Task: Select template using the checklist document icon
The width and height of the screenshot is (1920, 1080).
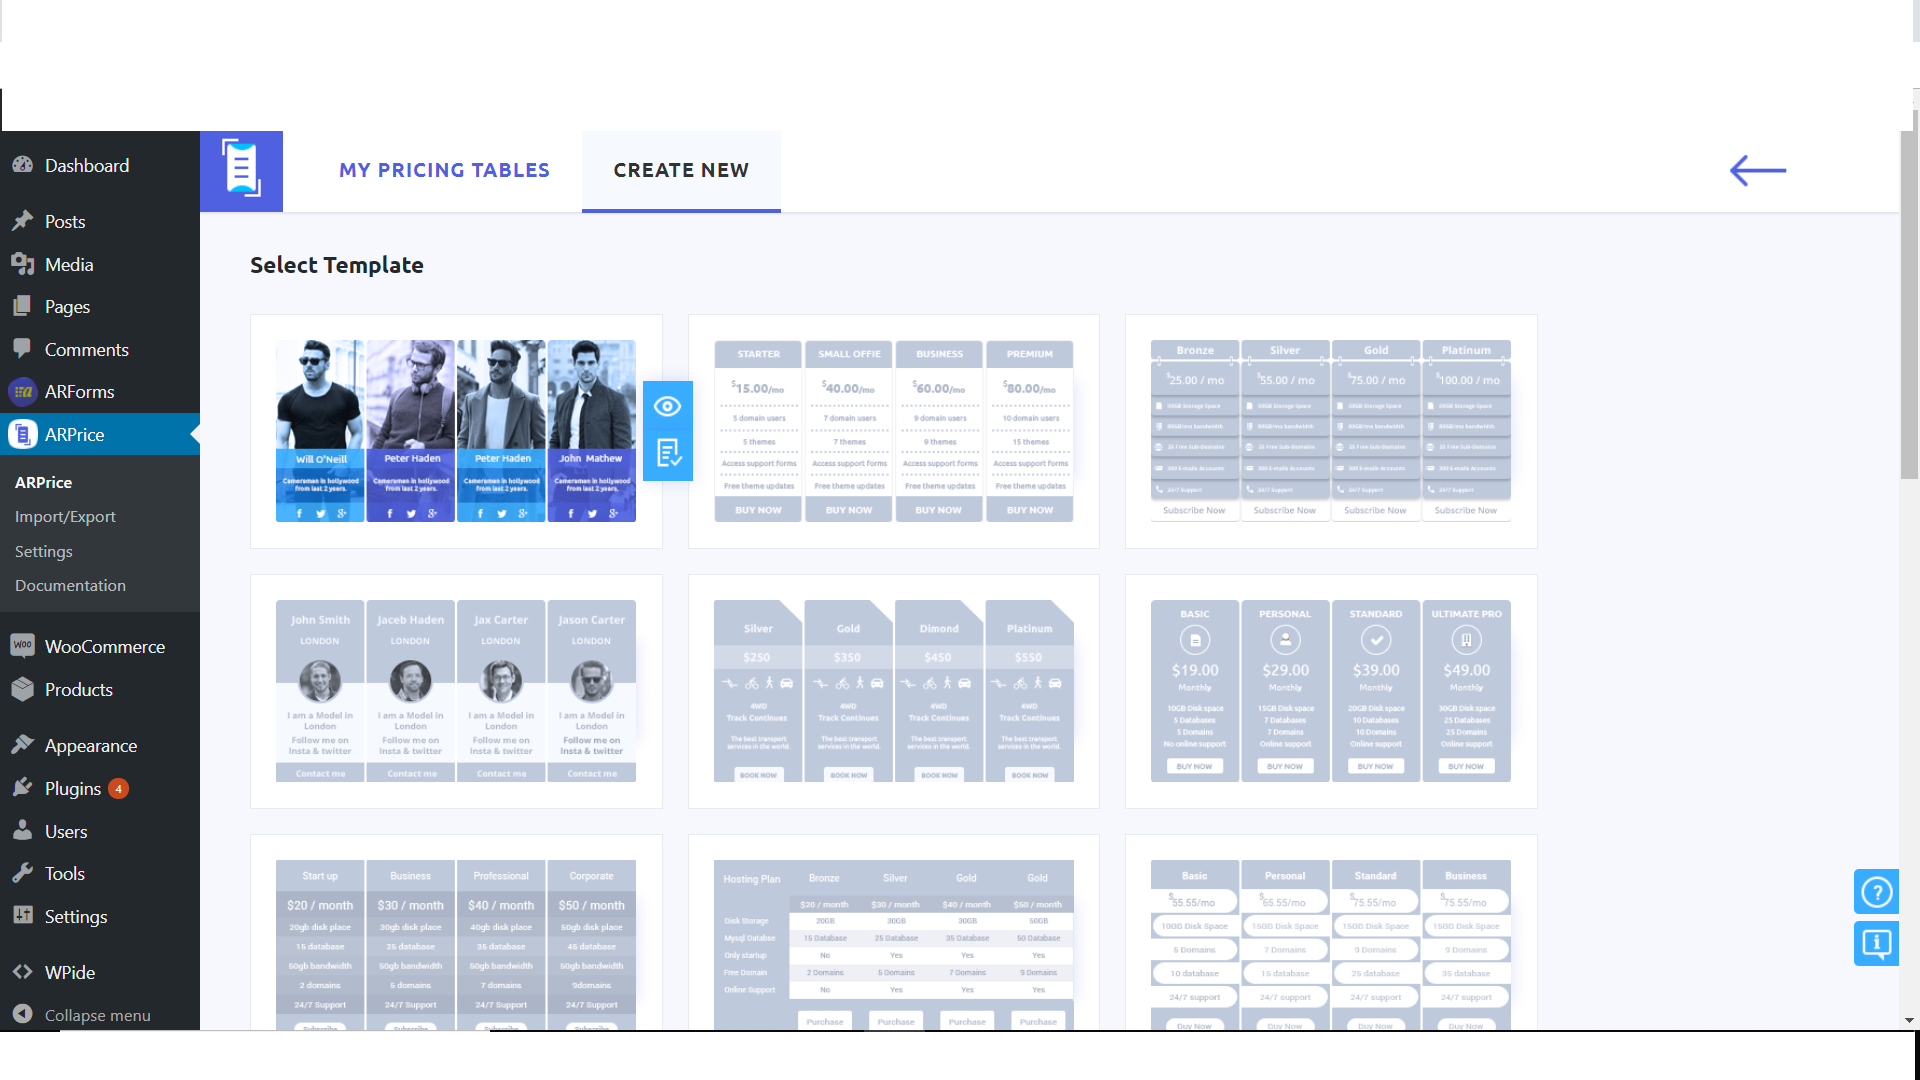Action: (667, 454)
